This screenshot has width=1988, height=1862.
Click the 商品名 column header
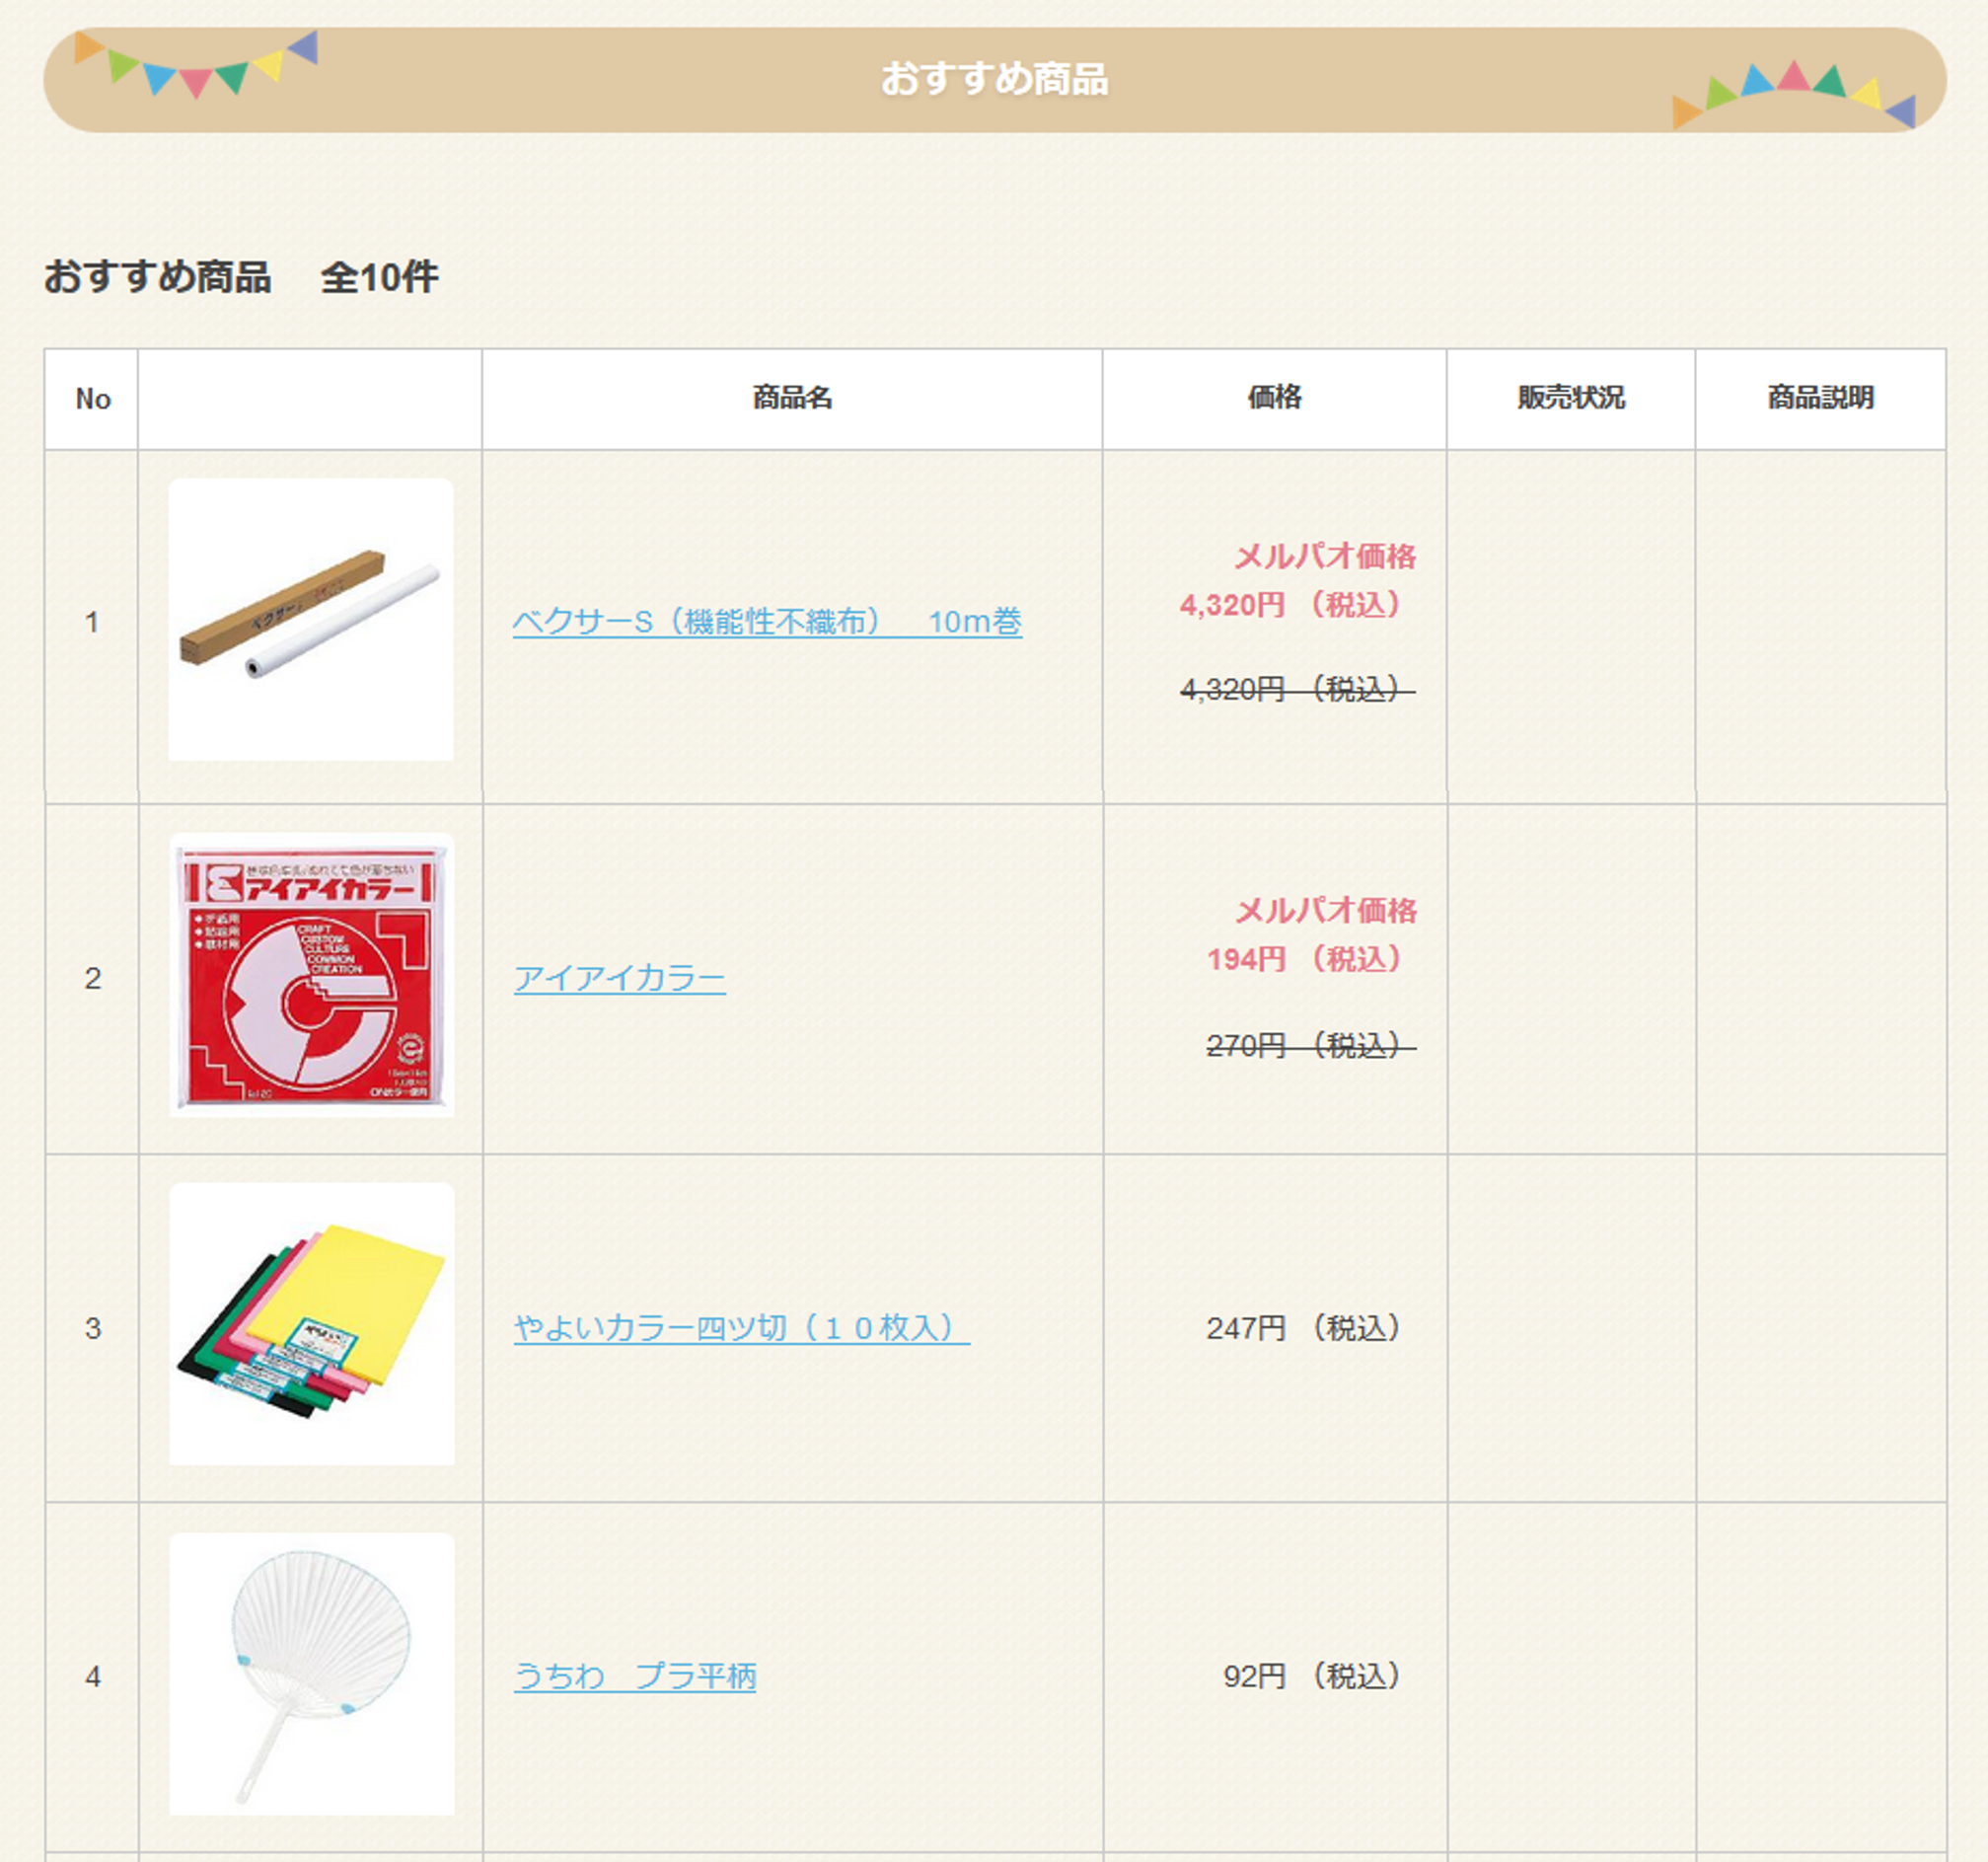pos(792,398)
